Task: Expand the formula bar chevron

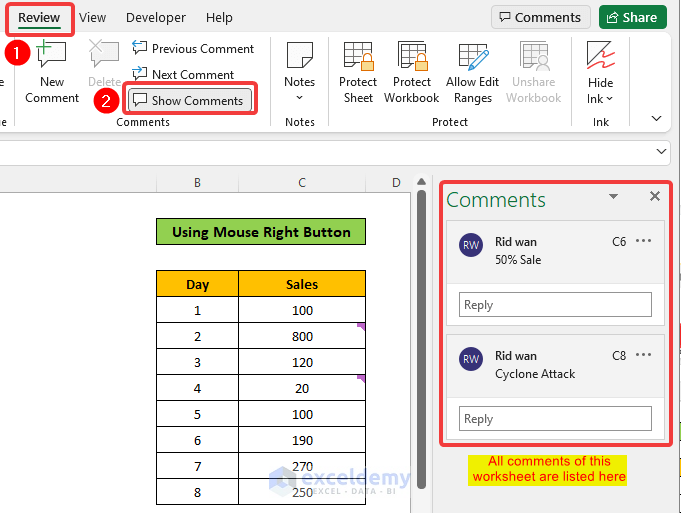Action: (x=661, y=152)
